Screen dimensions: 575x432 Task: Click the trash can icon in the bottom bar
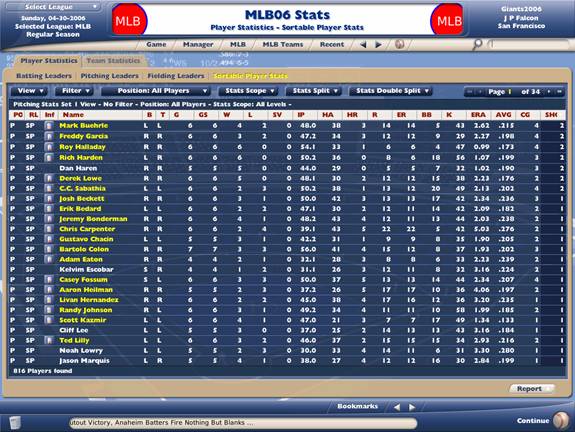tap(15, 422)
